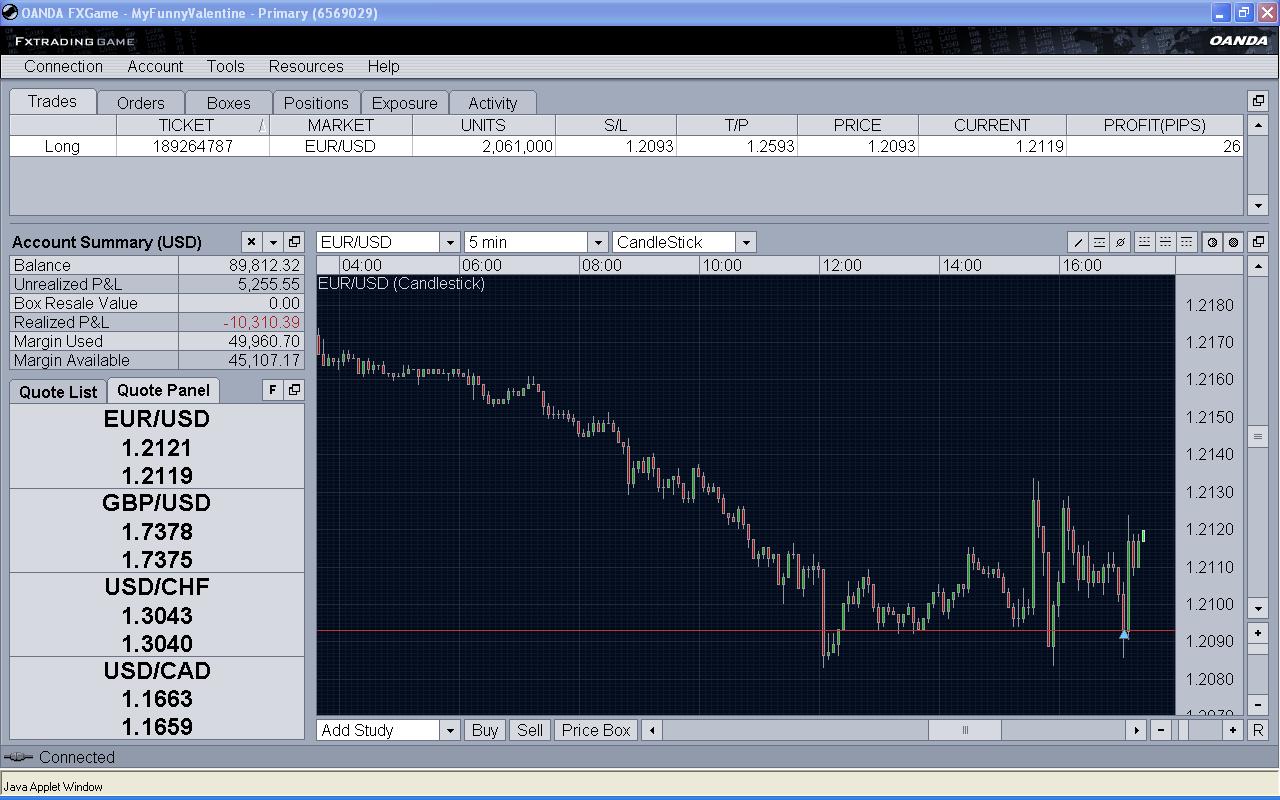
Task: Click the USD/CHF quote panel entry
Action: [x=157, y=615]
